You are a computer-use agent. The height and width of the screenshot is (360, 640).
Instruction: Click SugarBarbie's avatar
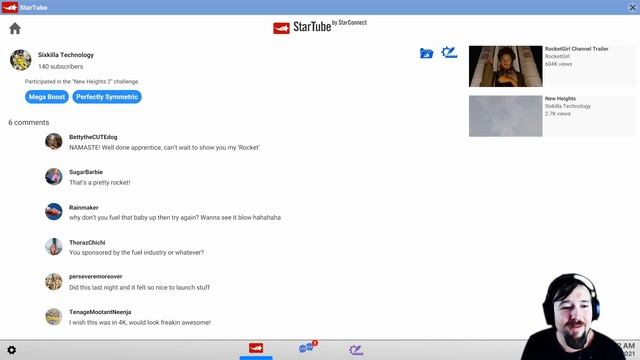tap(53, 177)
